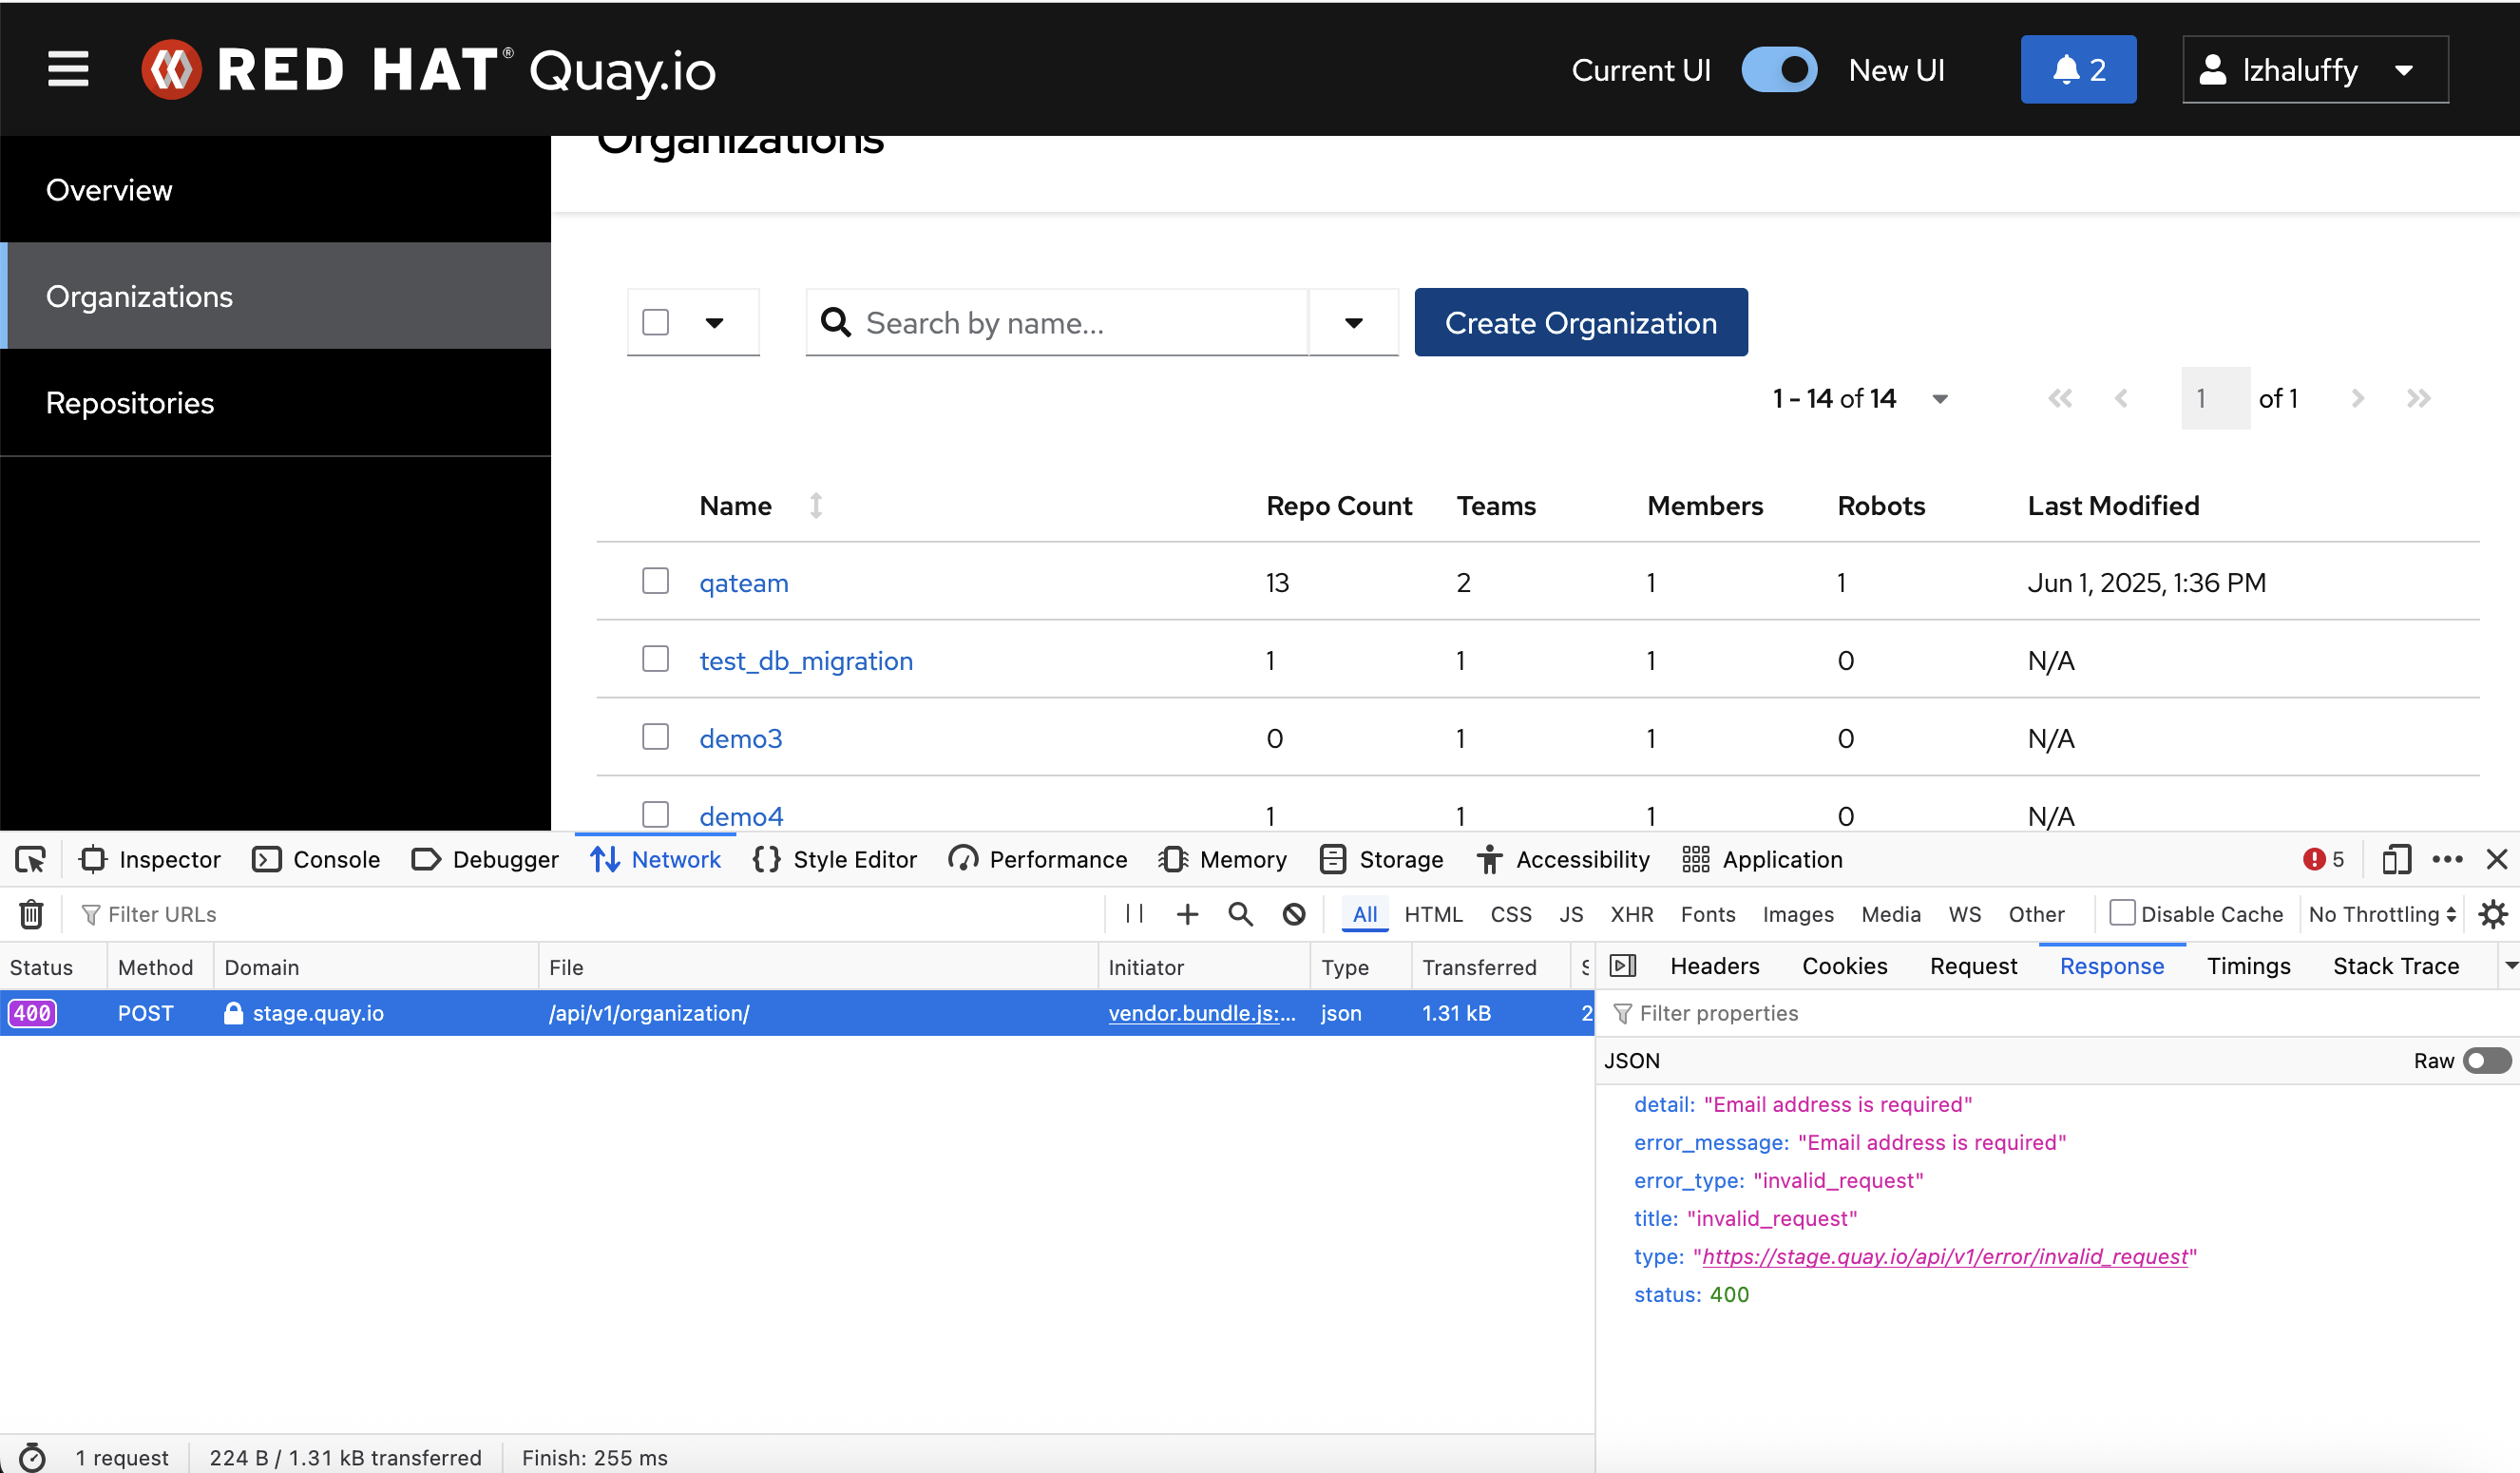Toggle Raw response view
Image resolution: width=2520 pixels, height=1473 pixels.
click(2486, 1060)
